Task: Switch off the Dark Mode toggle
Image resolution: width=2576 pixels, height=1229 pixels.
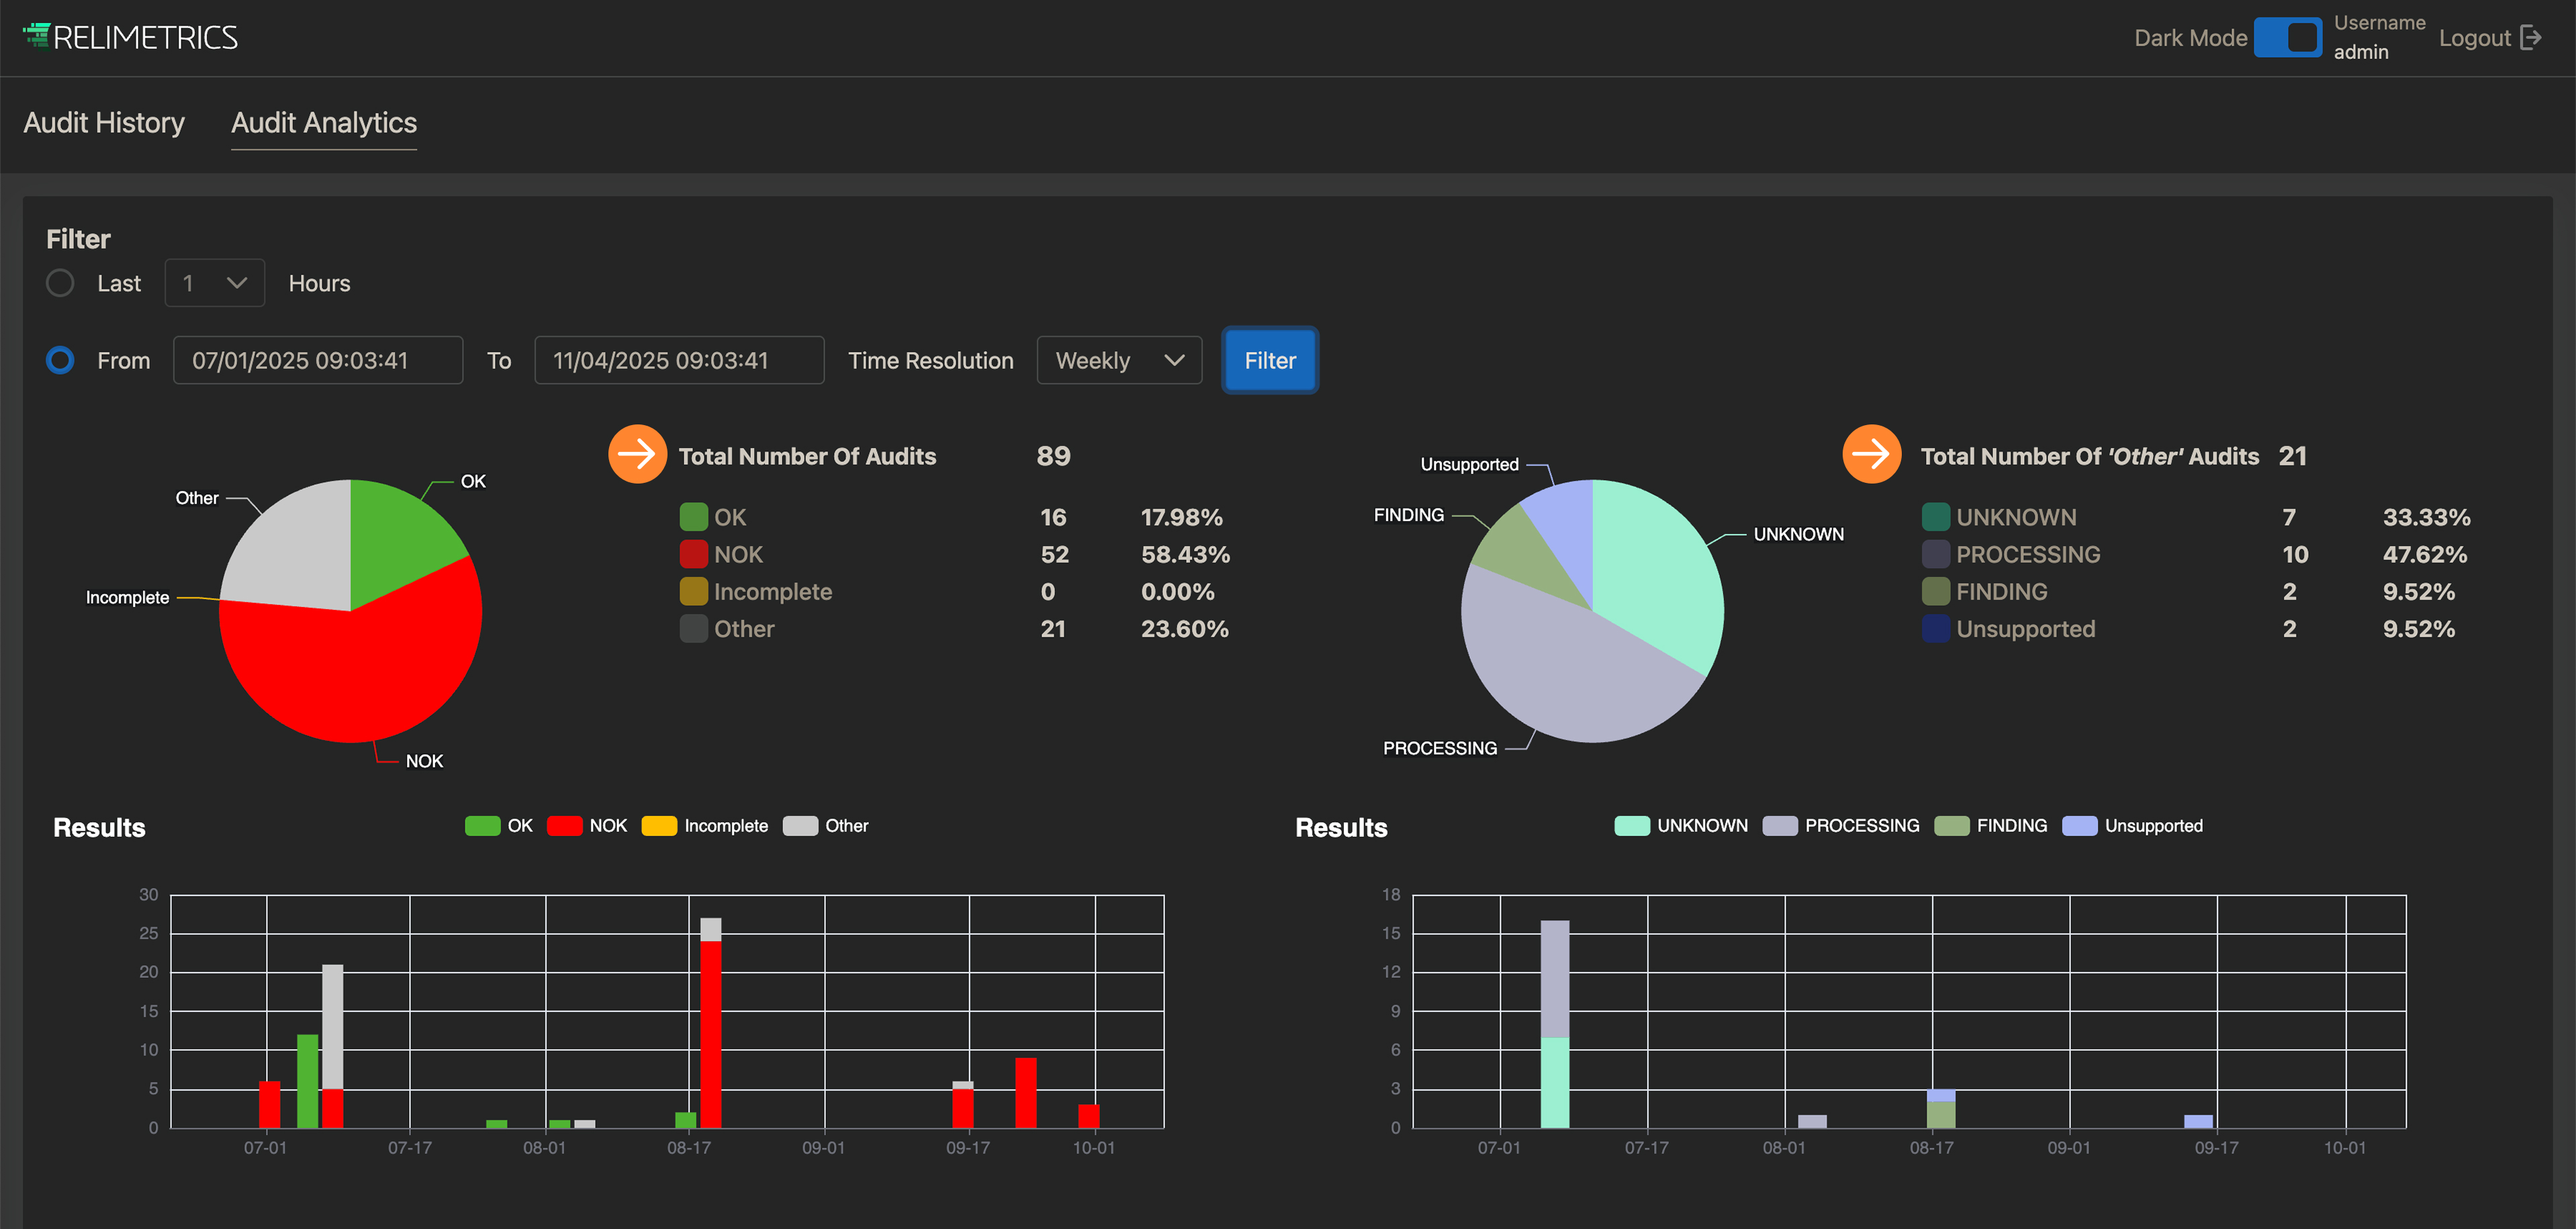Action: (x=2288, y=38)
